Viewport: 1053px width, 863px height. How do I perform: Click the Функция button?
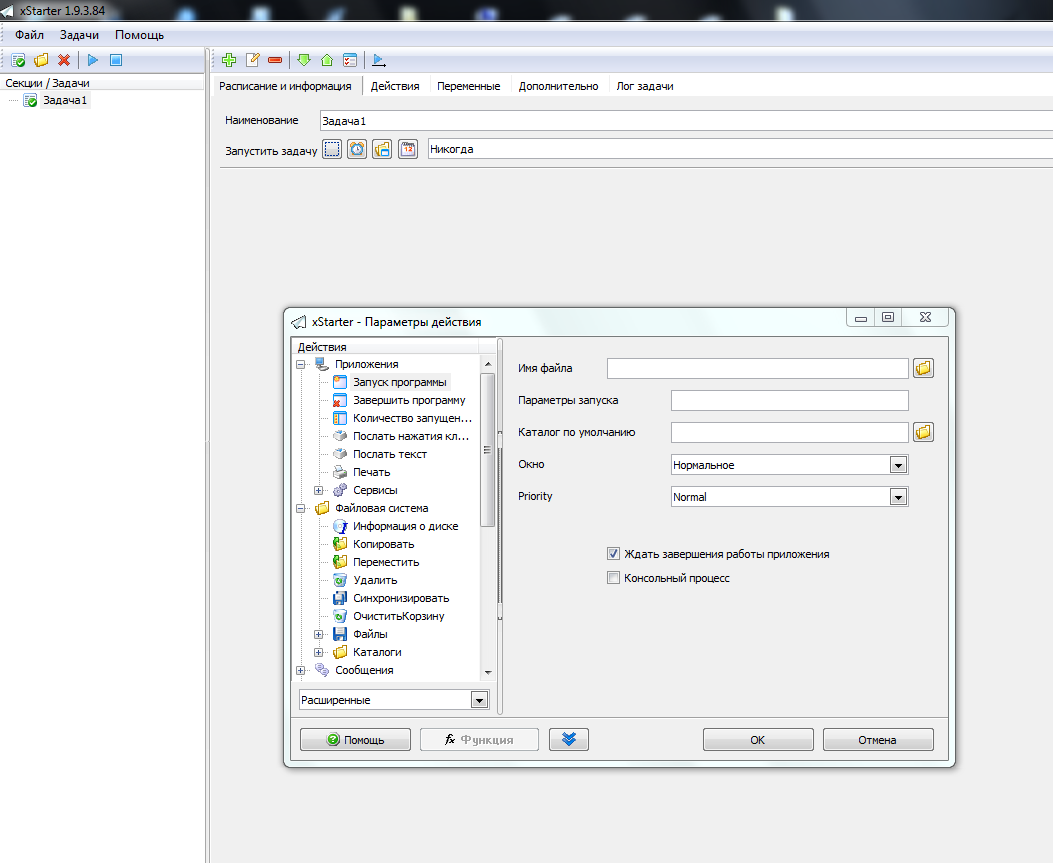(479, 739)
